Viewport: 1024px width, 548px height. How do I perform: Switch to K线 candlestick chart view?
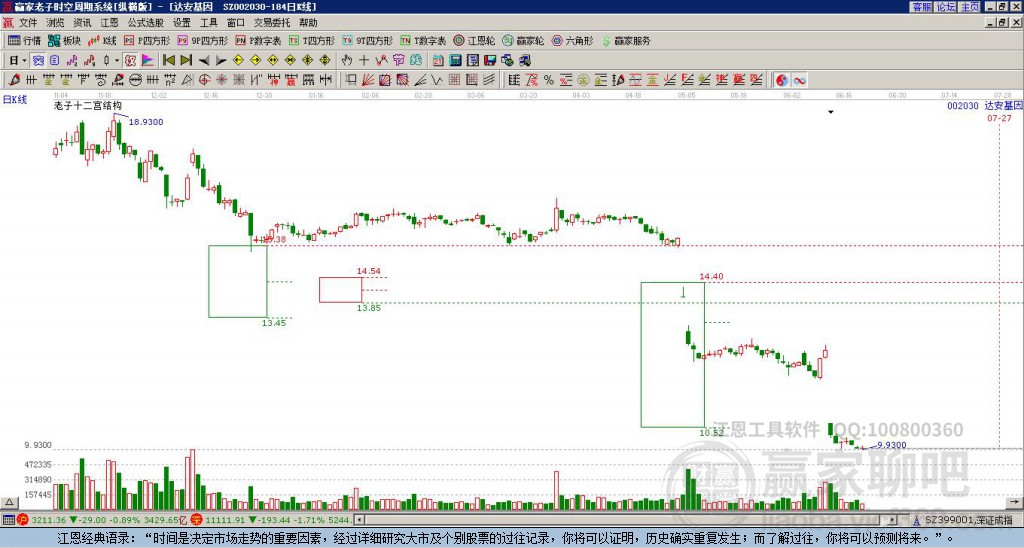(x=102, y=40)
